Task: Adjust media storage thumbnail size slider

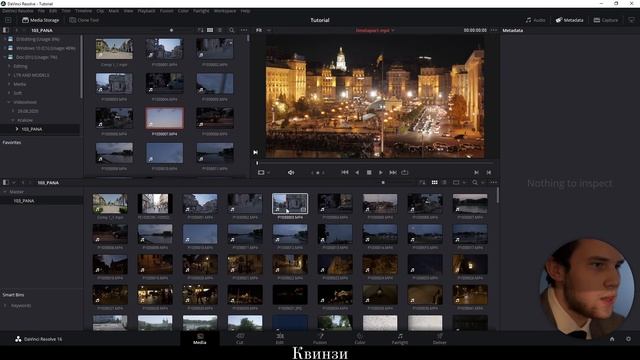Action: click(171, 30)
